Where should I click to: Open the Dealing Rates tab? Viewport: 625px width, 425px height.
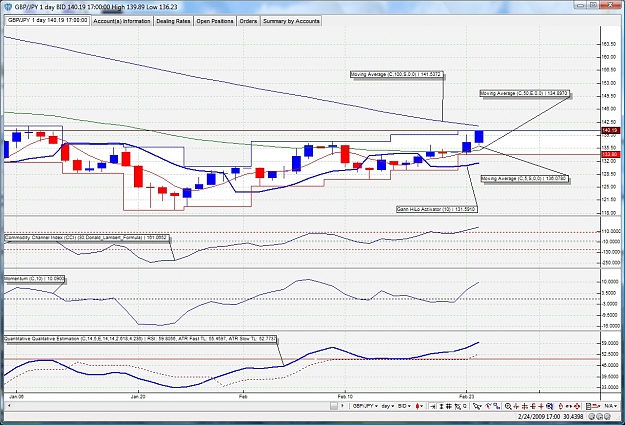(173, 21)
